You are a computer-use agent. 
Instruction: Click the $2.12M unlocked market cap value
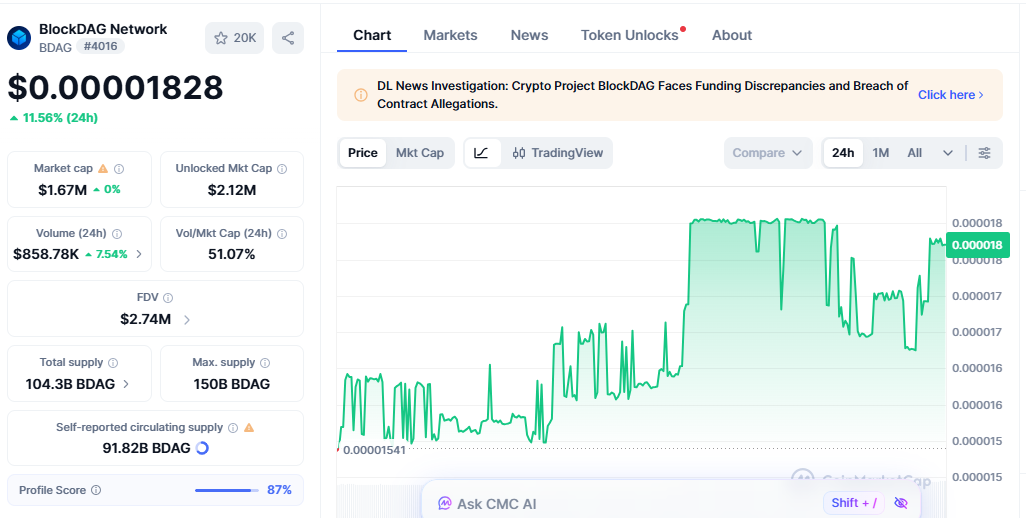click(232, 190)
